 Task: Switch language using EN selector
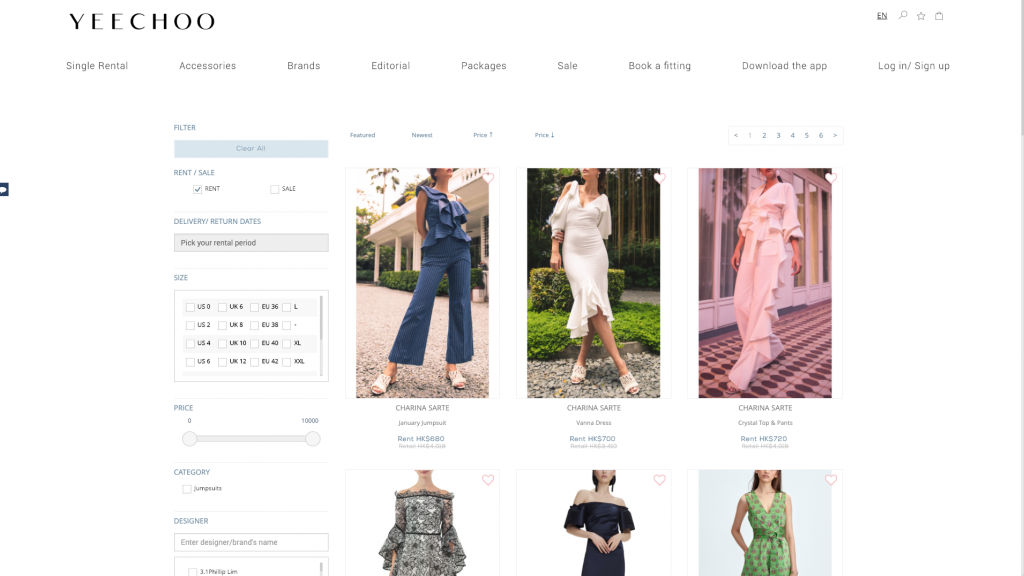[x=882, y=16]
